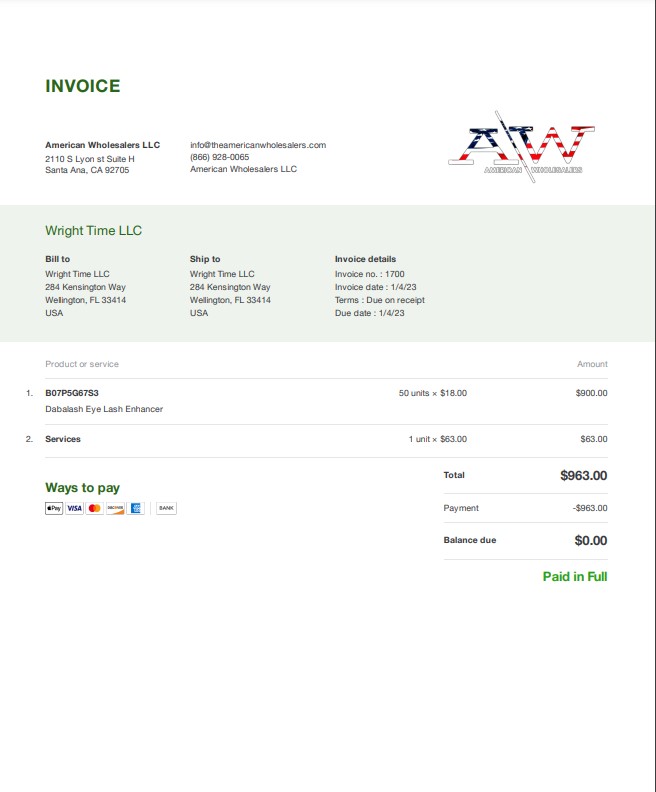Click Wellington, FL 33414 under Bill to
This screenshot has width=656, height=792.
tap(85, 300)
